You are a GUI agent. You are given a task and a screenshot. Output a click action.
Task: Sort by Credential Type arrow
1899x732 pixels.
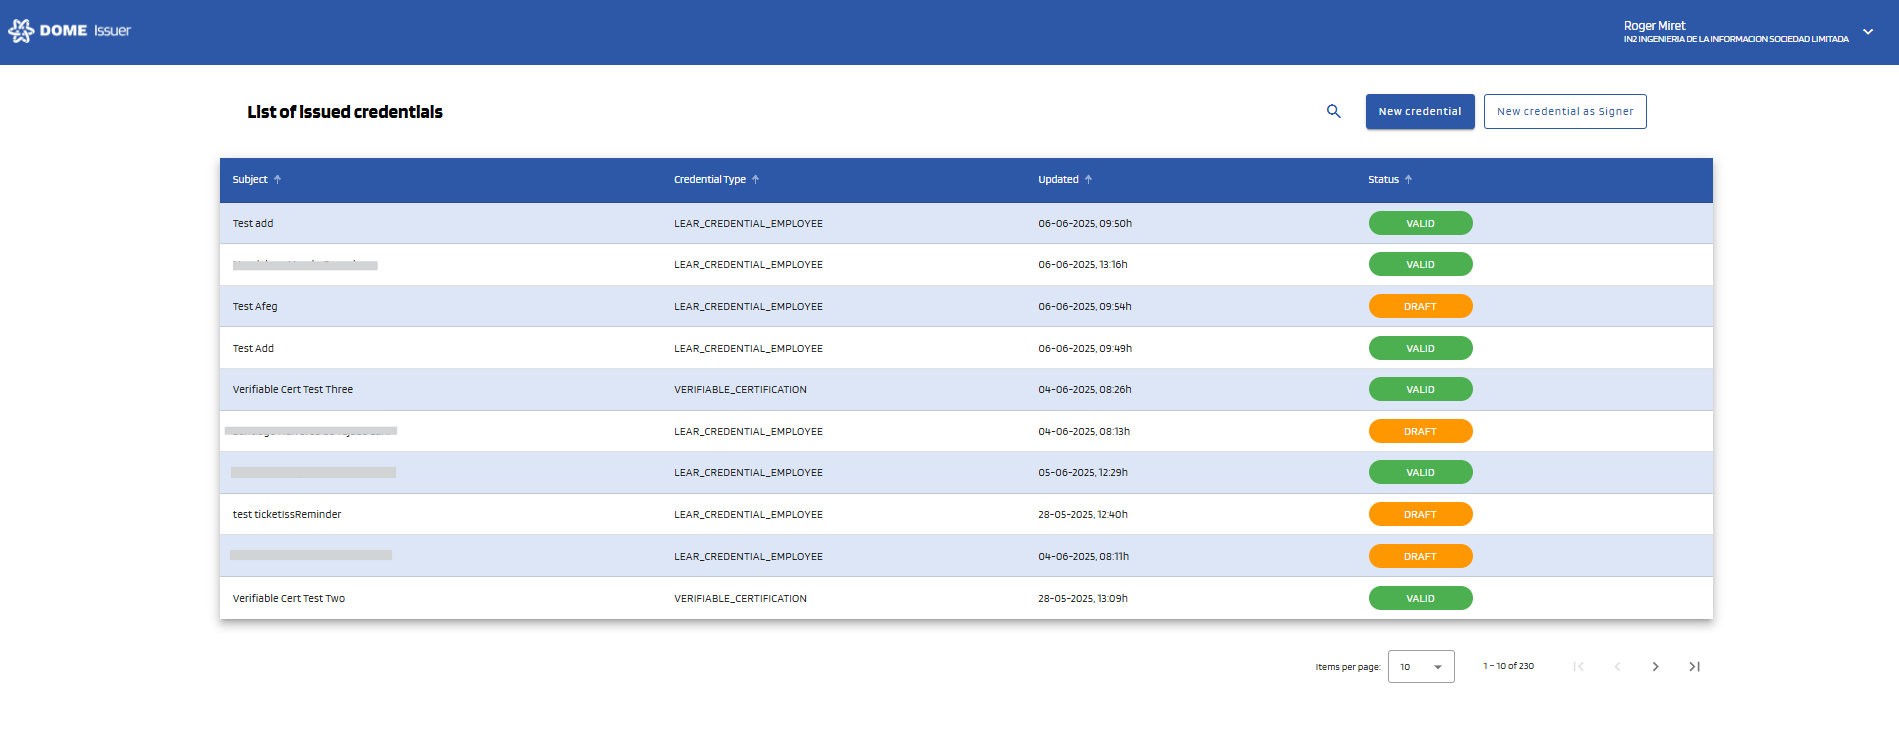pyautogui.click(x=756, y=180)
